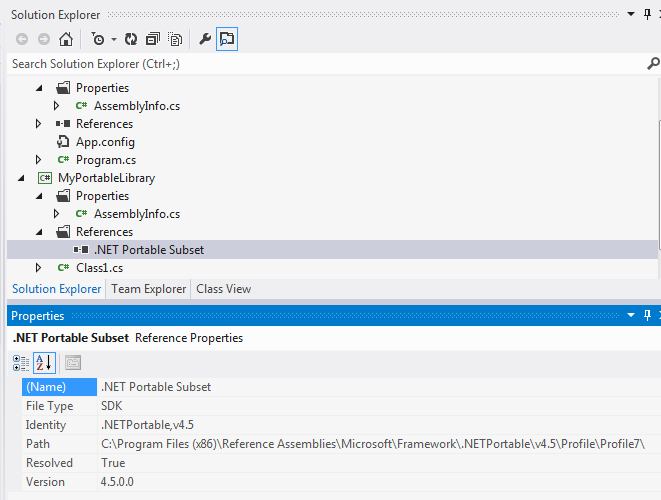This screenshot has width=661, height=500.
Task: Click the Pending Changes Filter clock icon
Action: 98,39
